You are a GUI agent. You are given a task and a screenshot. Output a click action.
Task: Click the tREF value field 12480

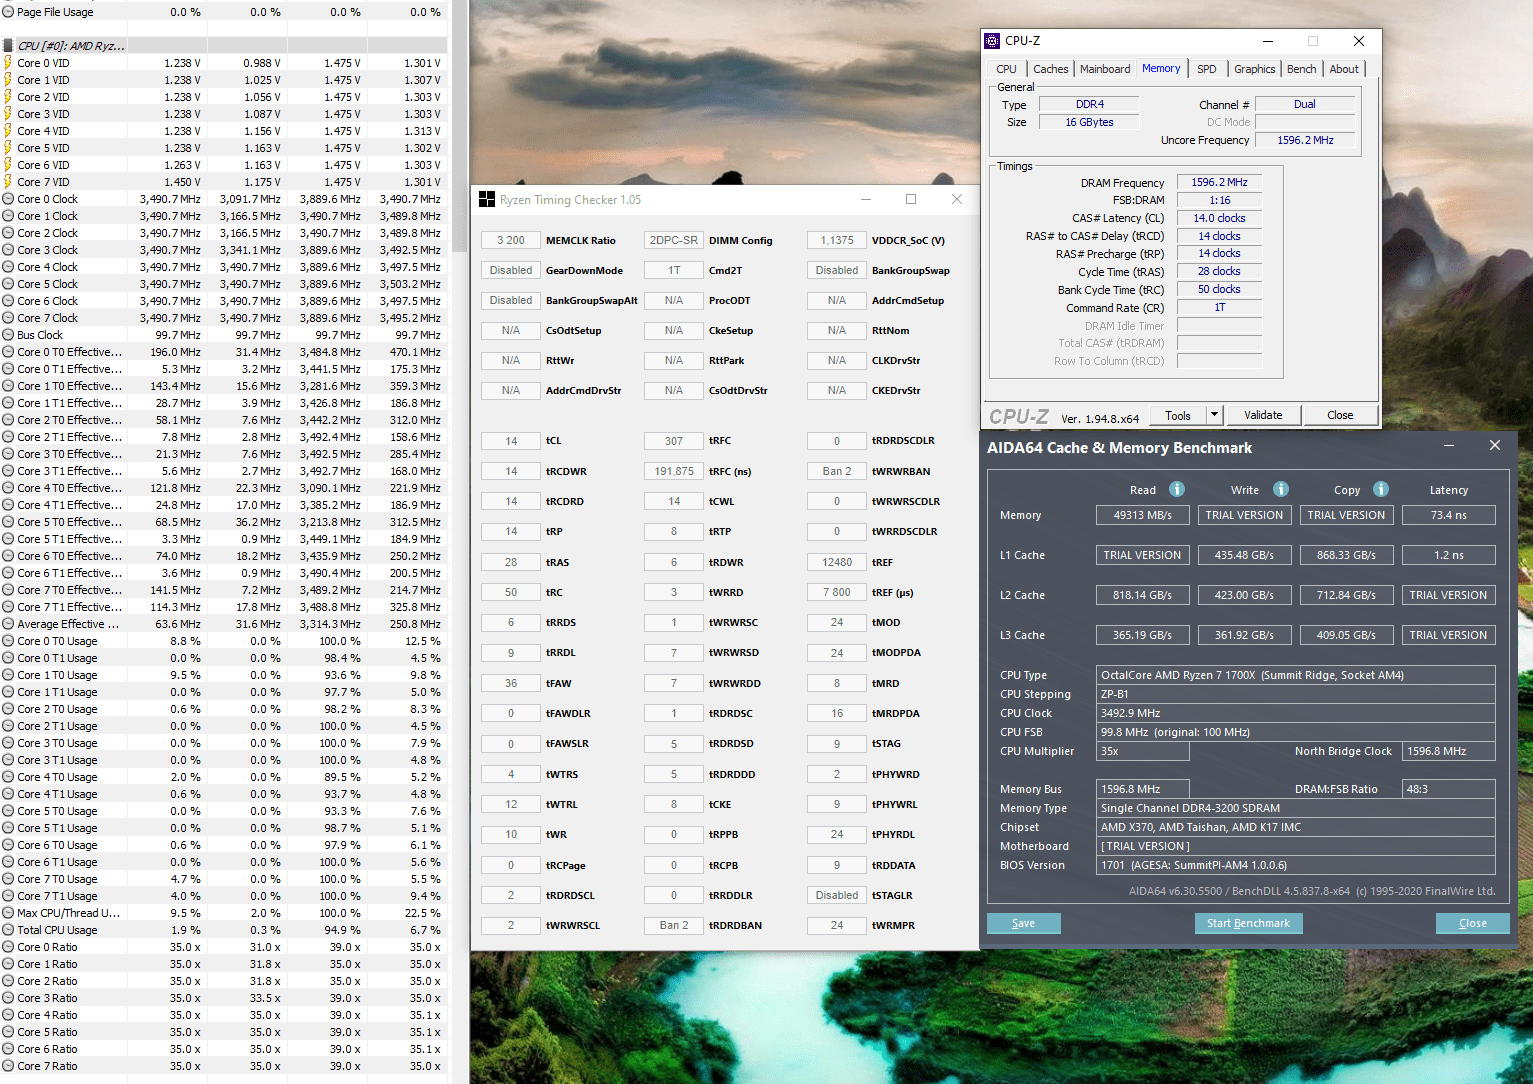tap(837, 562)
